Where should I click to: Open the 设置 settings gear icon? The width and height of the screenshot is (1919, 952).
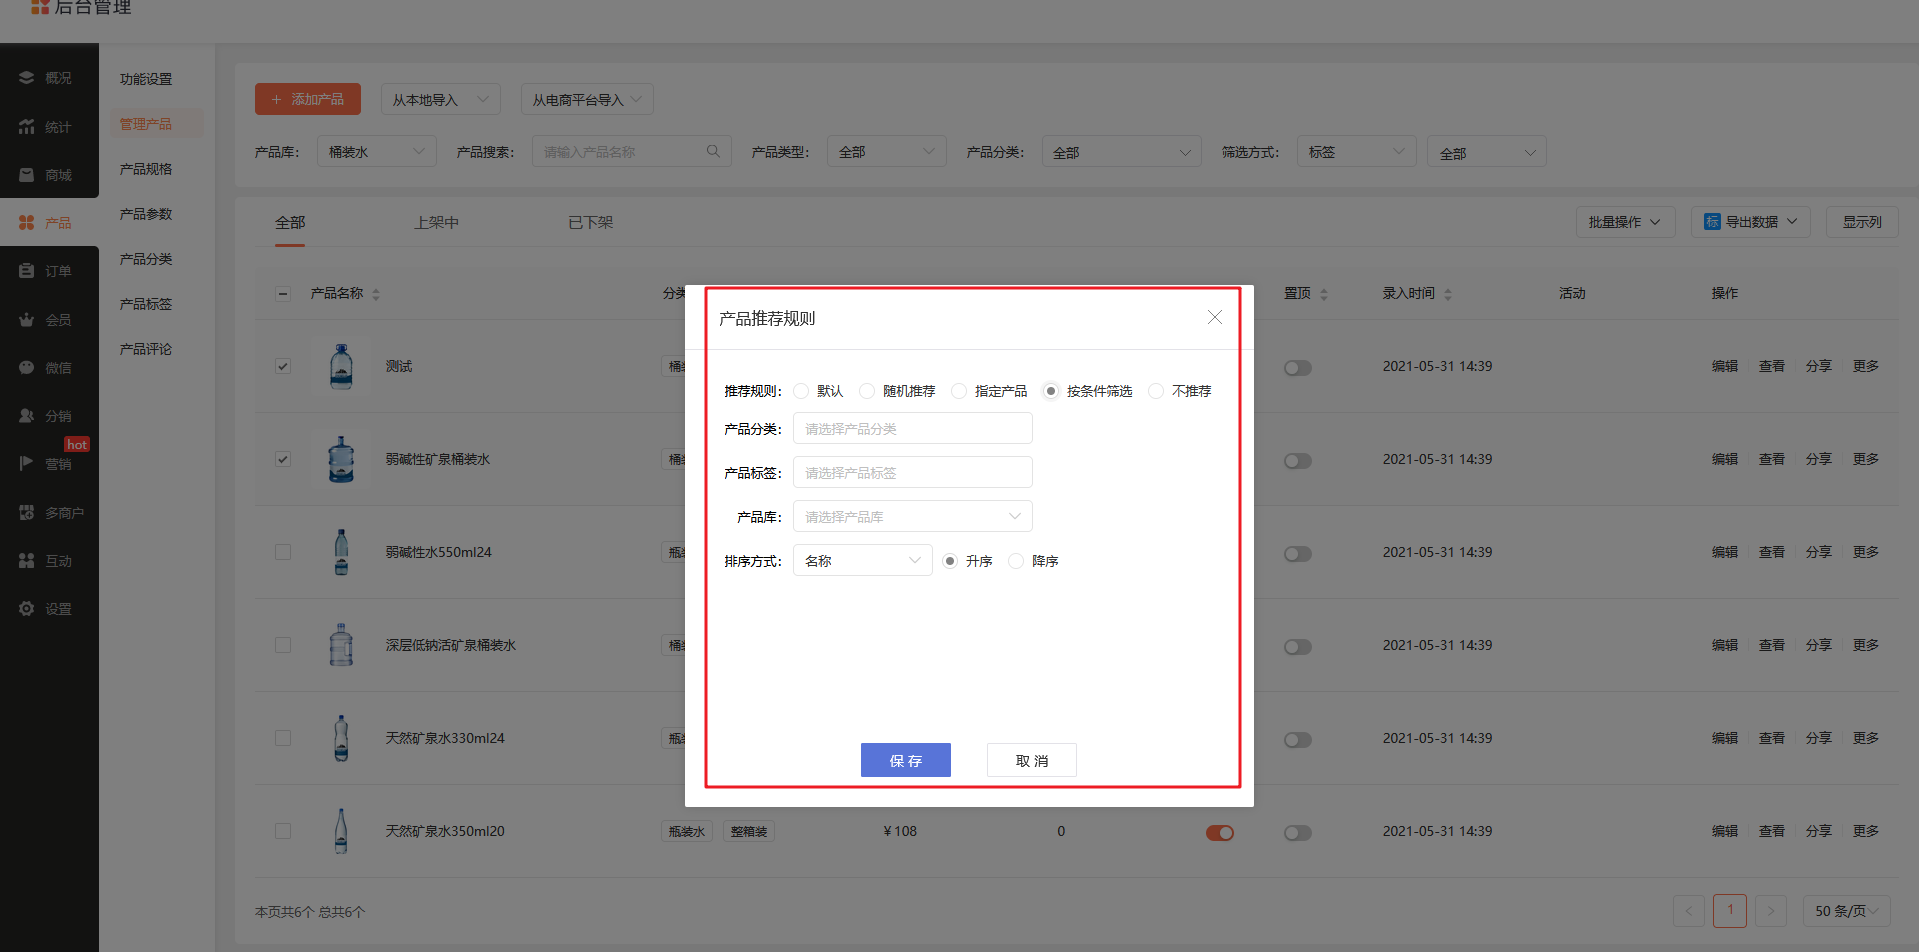tap(27, 609)
